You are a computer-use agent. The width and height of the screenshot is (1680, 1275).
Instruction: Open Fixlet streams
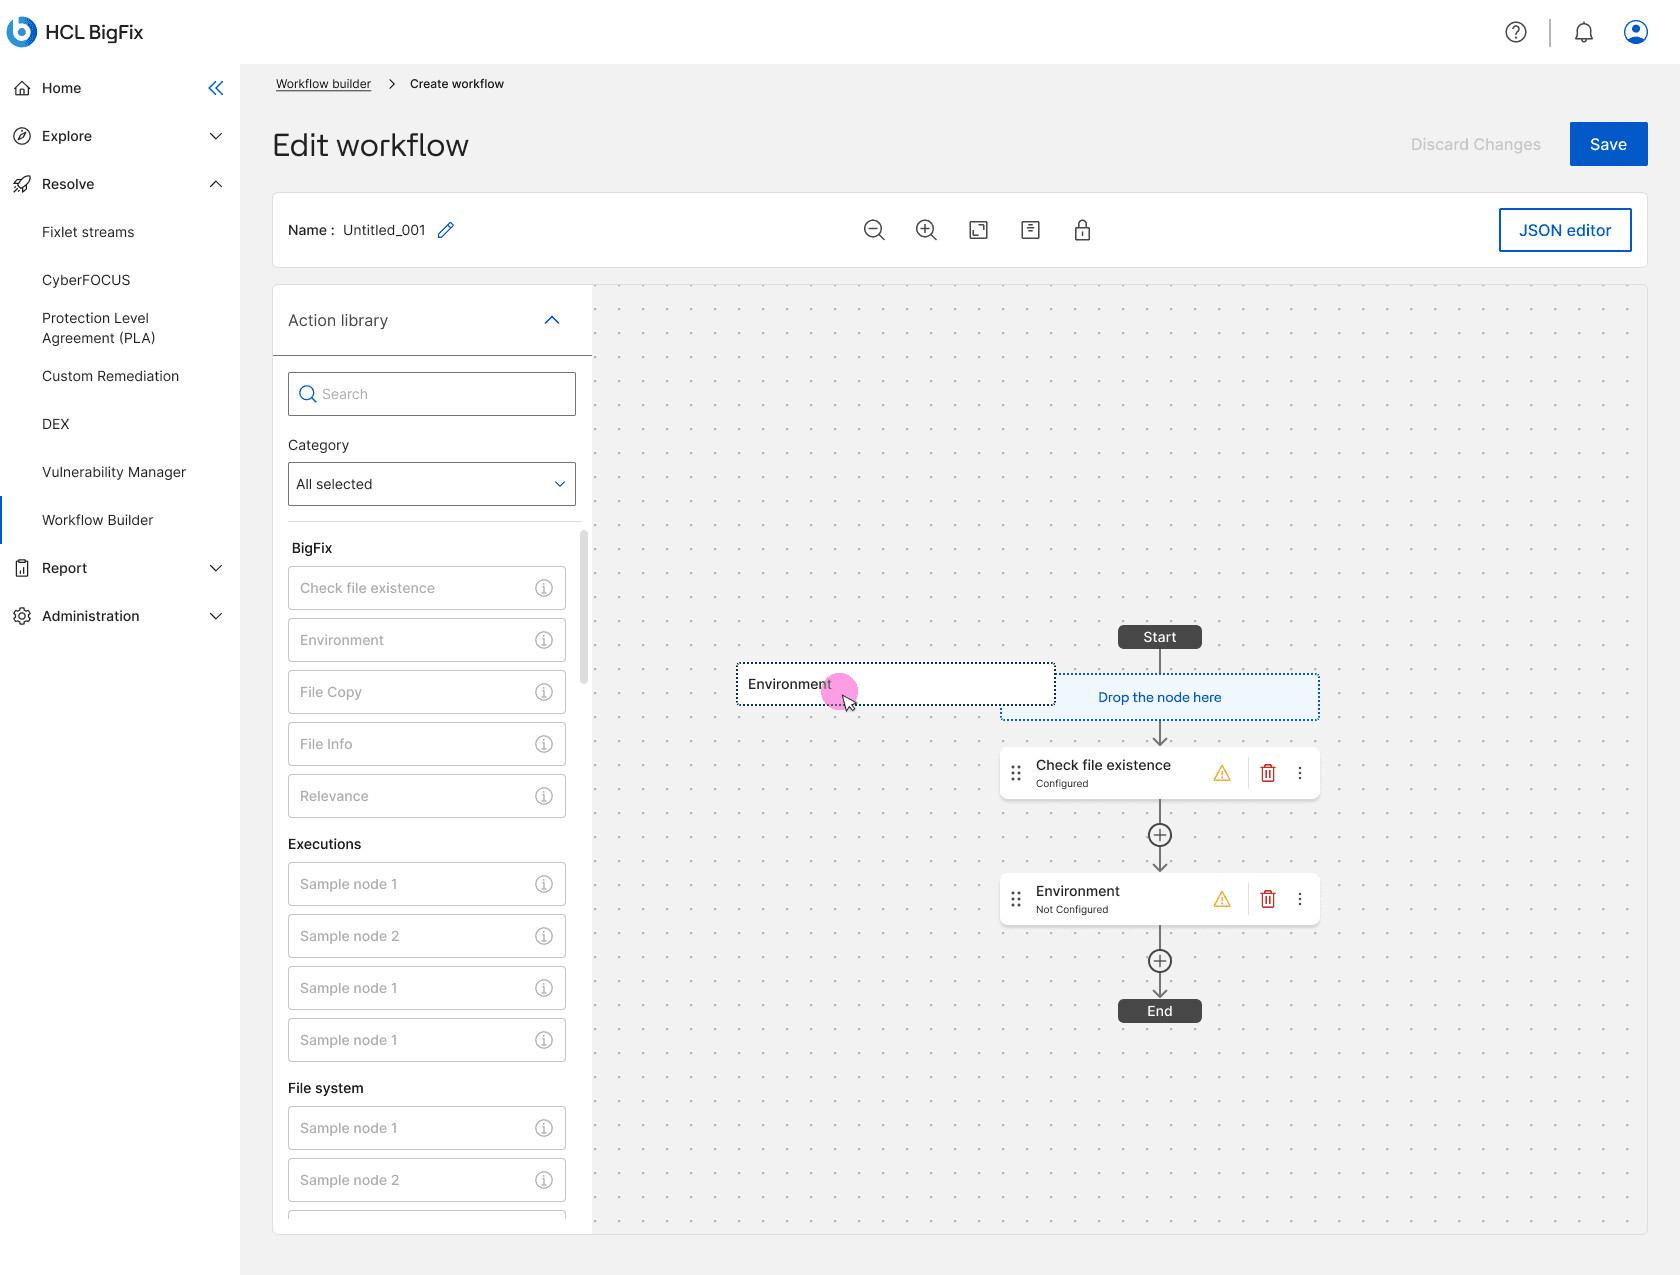88,232
